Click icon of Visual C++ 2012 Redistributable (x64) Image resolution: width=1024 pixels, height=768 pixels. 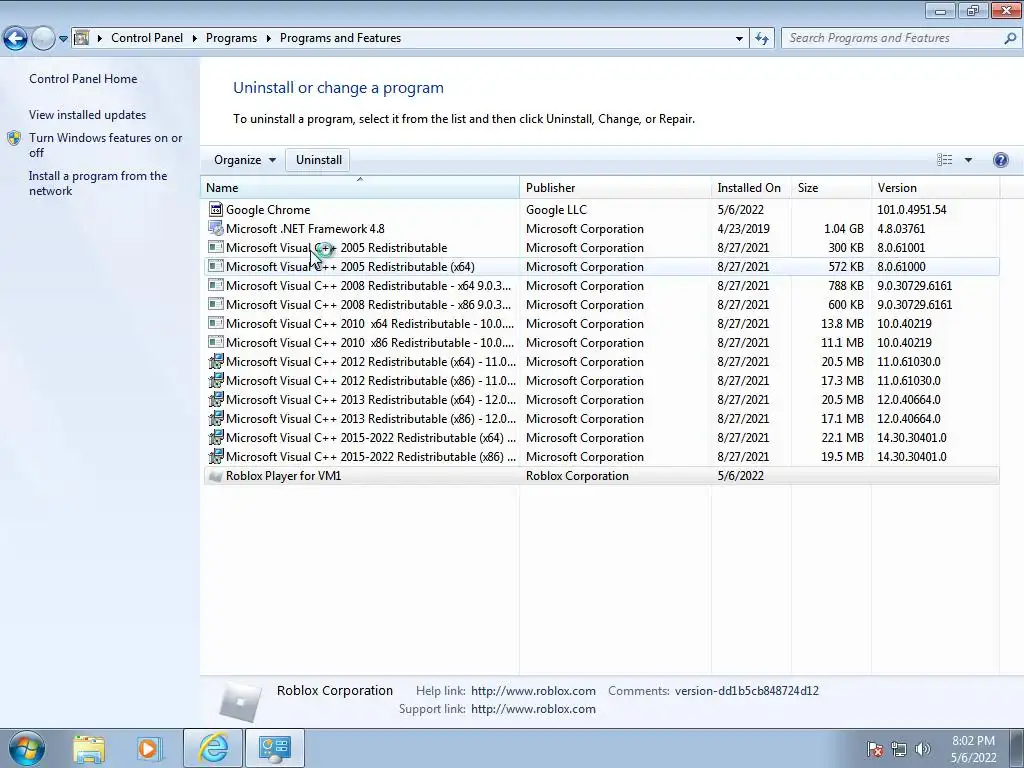216,362
